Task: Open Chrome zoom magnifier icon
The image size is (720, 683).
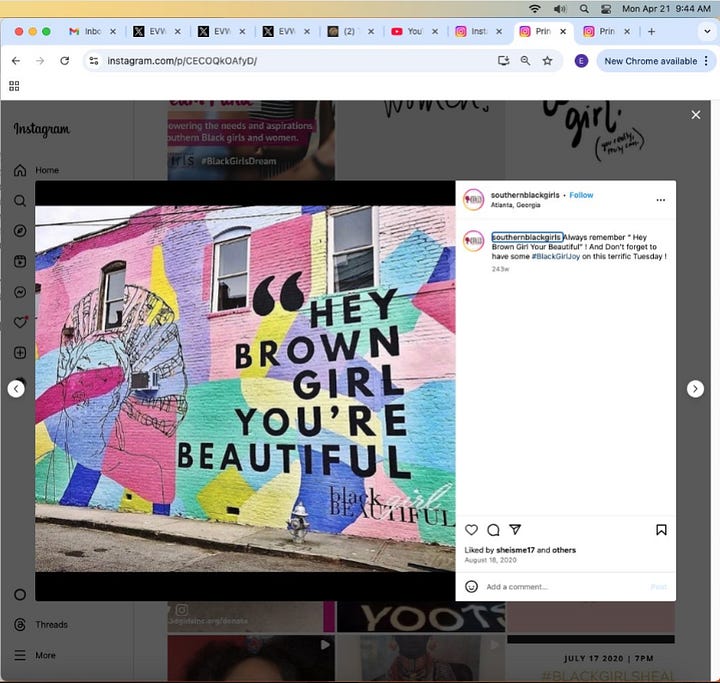Action: [525, 61]
